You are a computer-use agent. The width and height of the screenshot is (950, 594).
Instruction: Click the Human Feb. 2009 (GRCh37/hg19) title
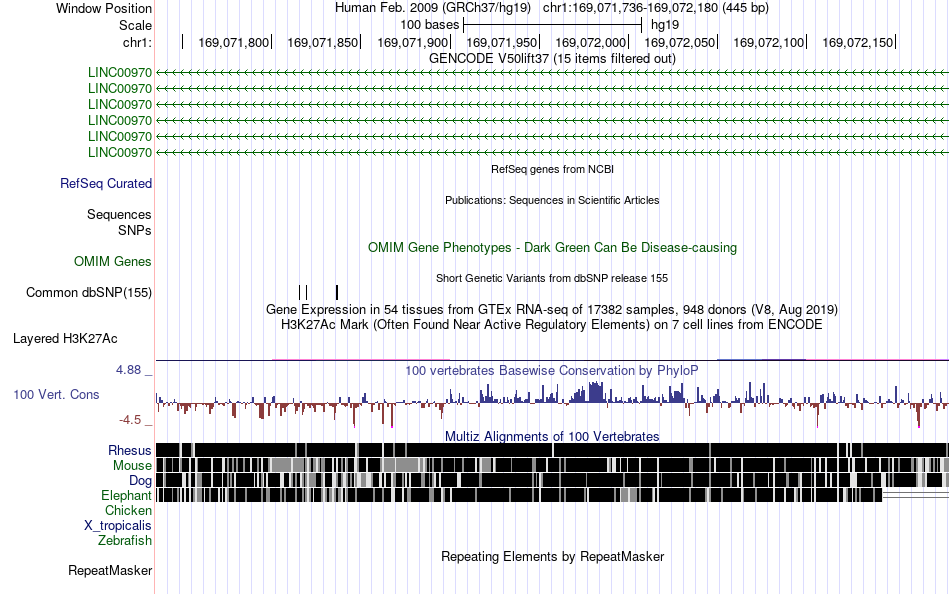pyautogui.click(x=433, y=8)
